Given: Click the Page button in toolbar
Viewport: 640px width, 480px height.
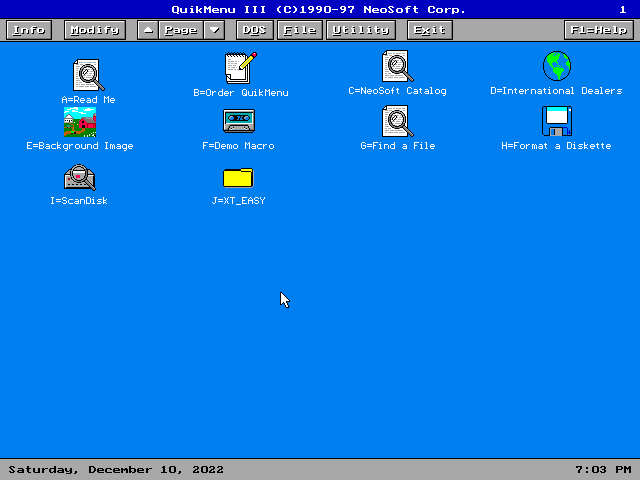Looking at the screenshot, I should click(181, 30).
